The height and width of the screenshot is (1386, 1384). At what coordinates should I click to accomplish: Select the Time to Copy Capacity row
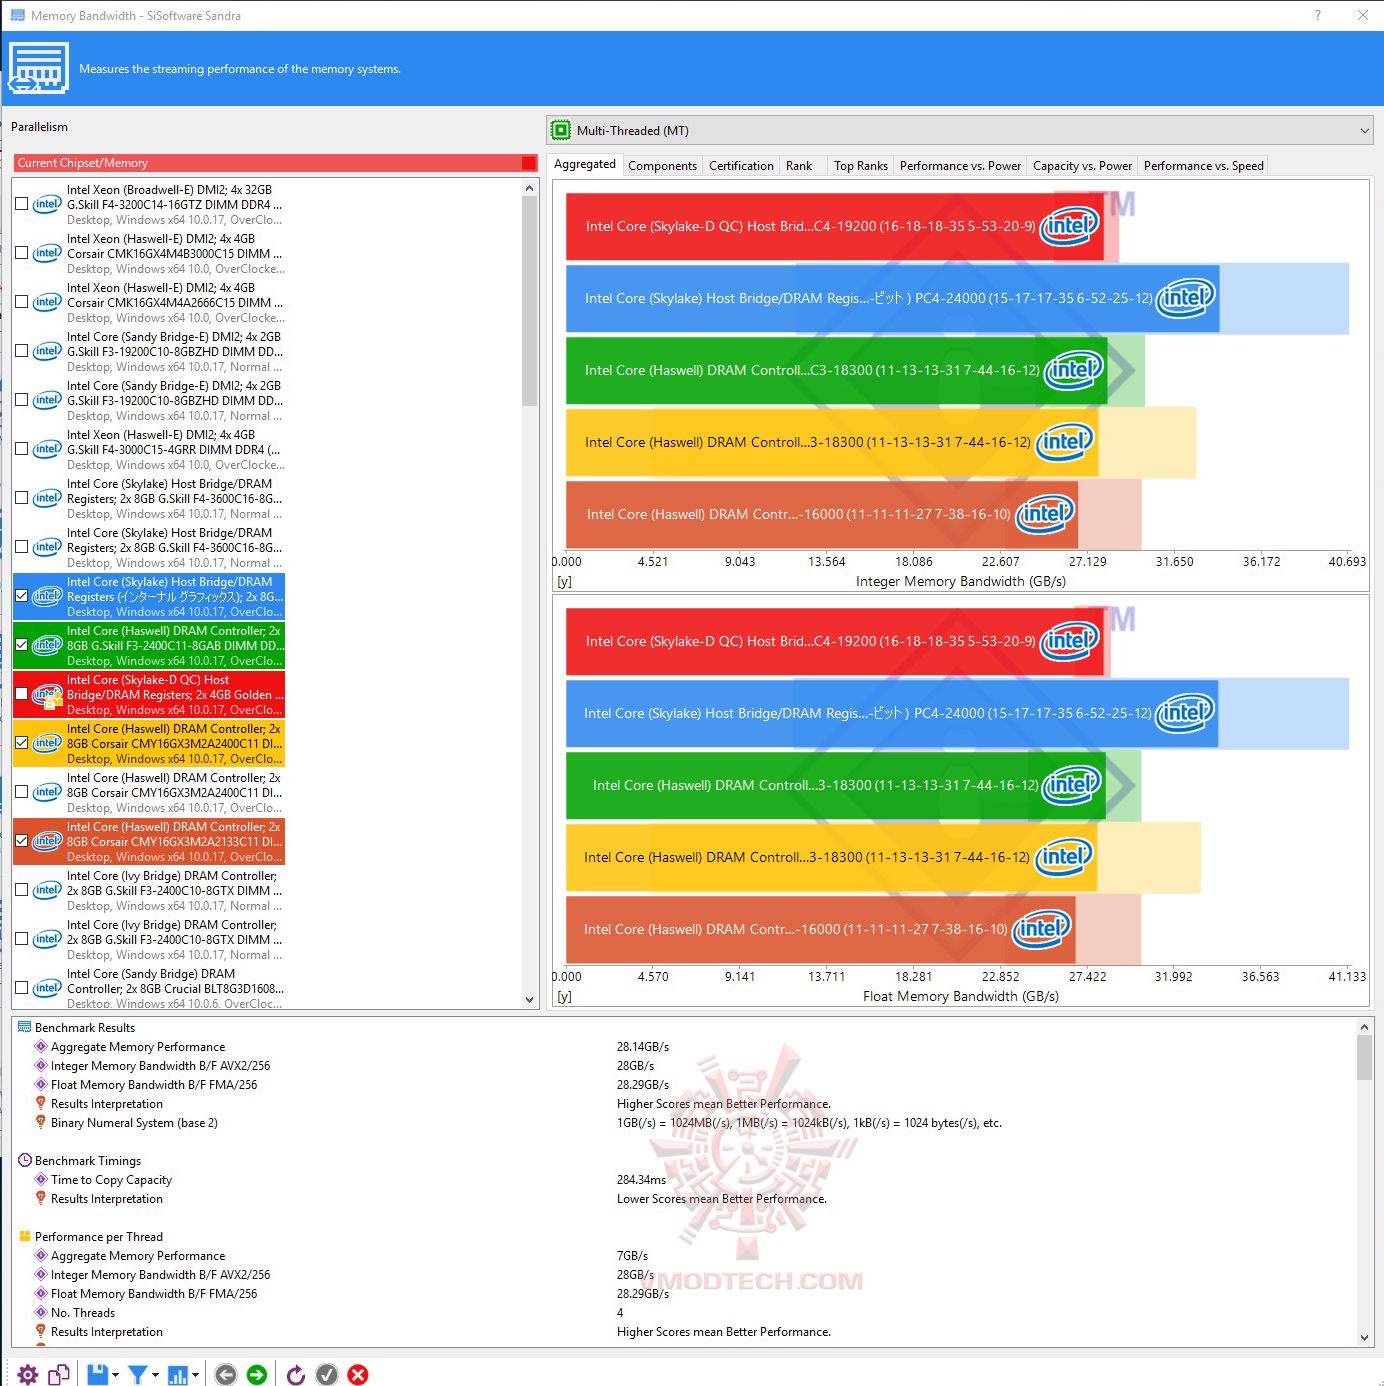[x=111, y=1179]
